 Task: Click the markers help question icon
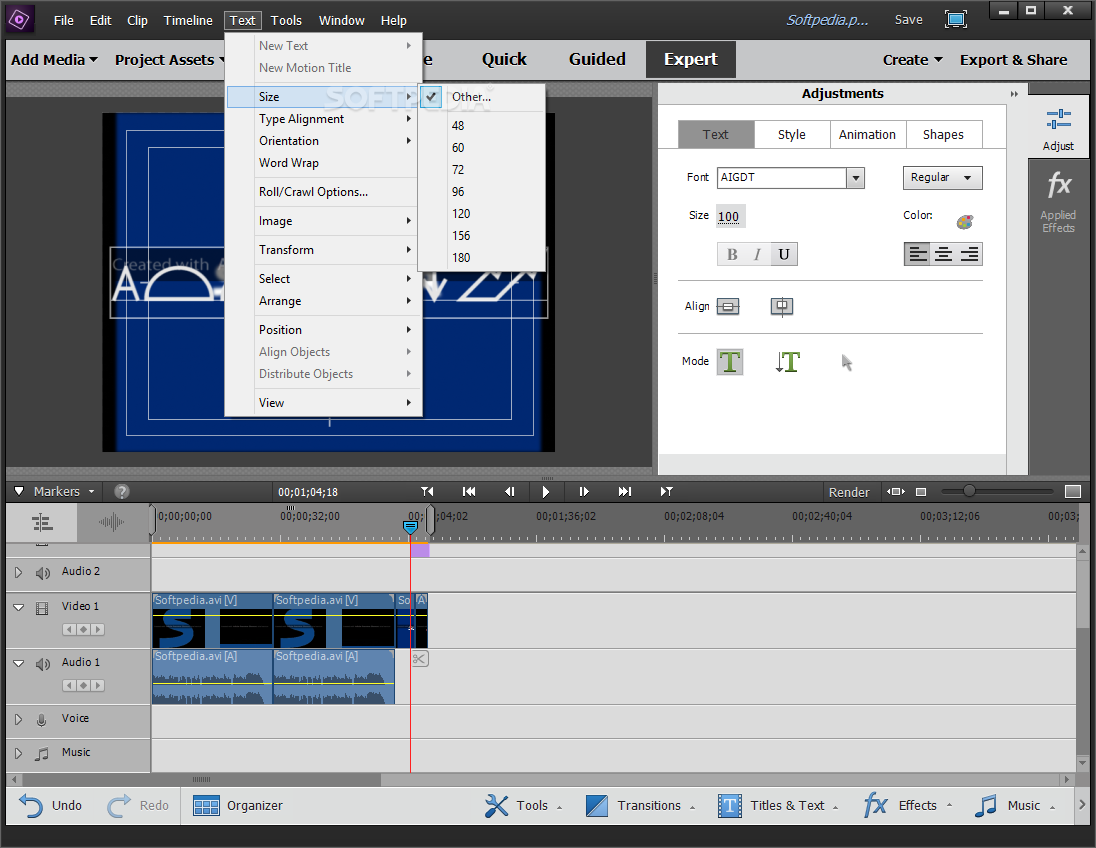click(122, 491)
